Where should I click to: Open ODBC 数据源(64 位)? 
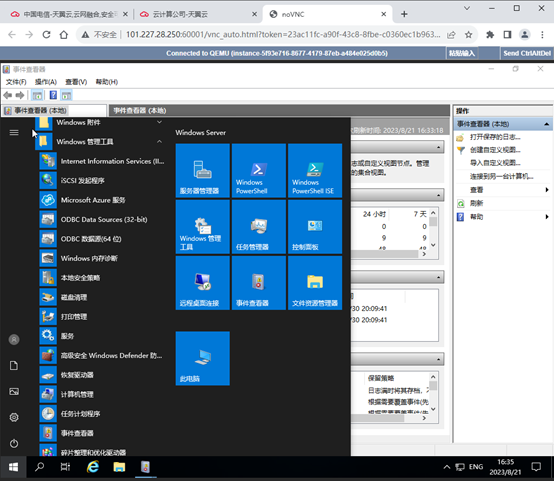102,239
